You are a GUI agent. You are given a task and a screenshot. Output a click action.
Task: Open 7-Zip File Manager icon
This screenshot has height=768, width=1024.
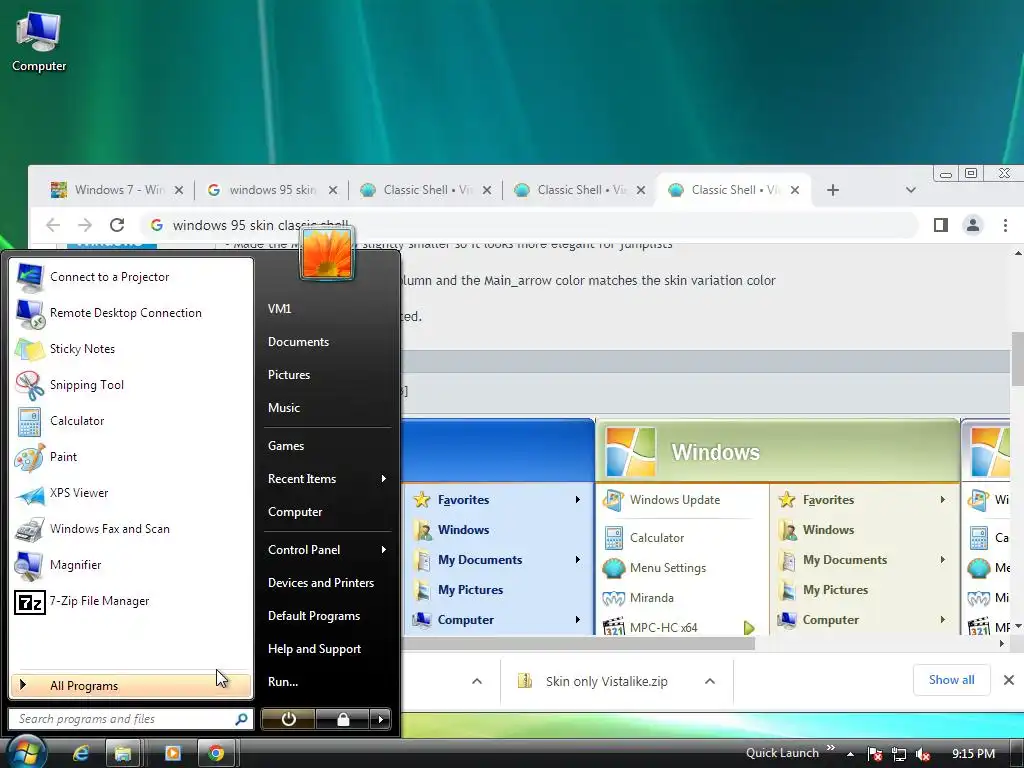pyautogui.click(x=29, y=601)
